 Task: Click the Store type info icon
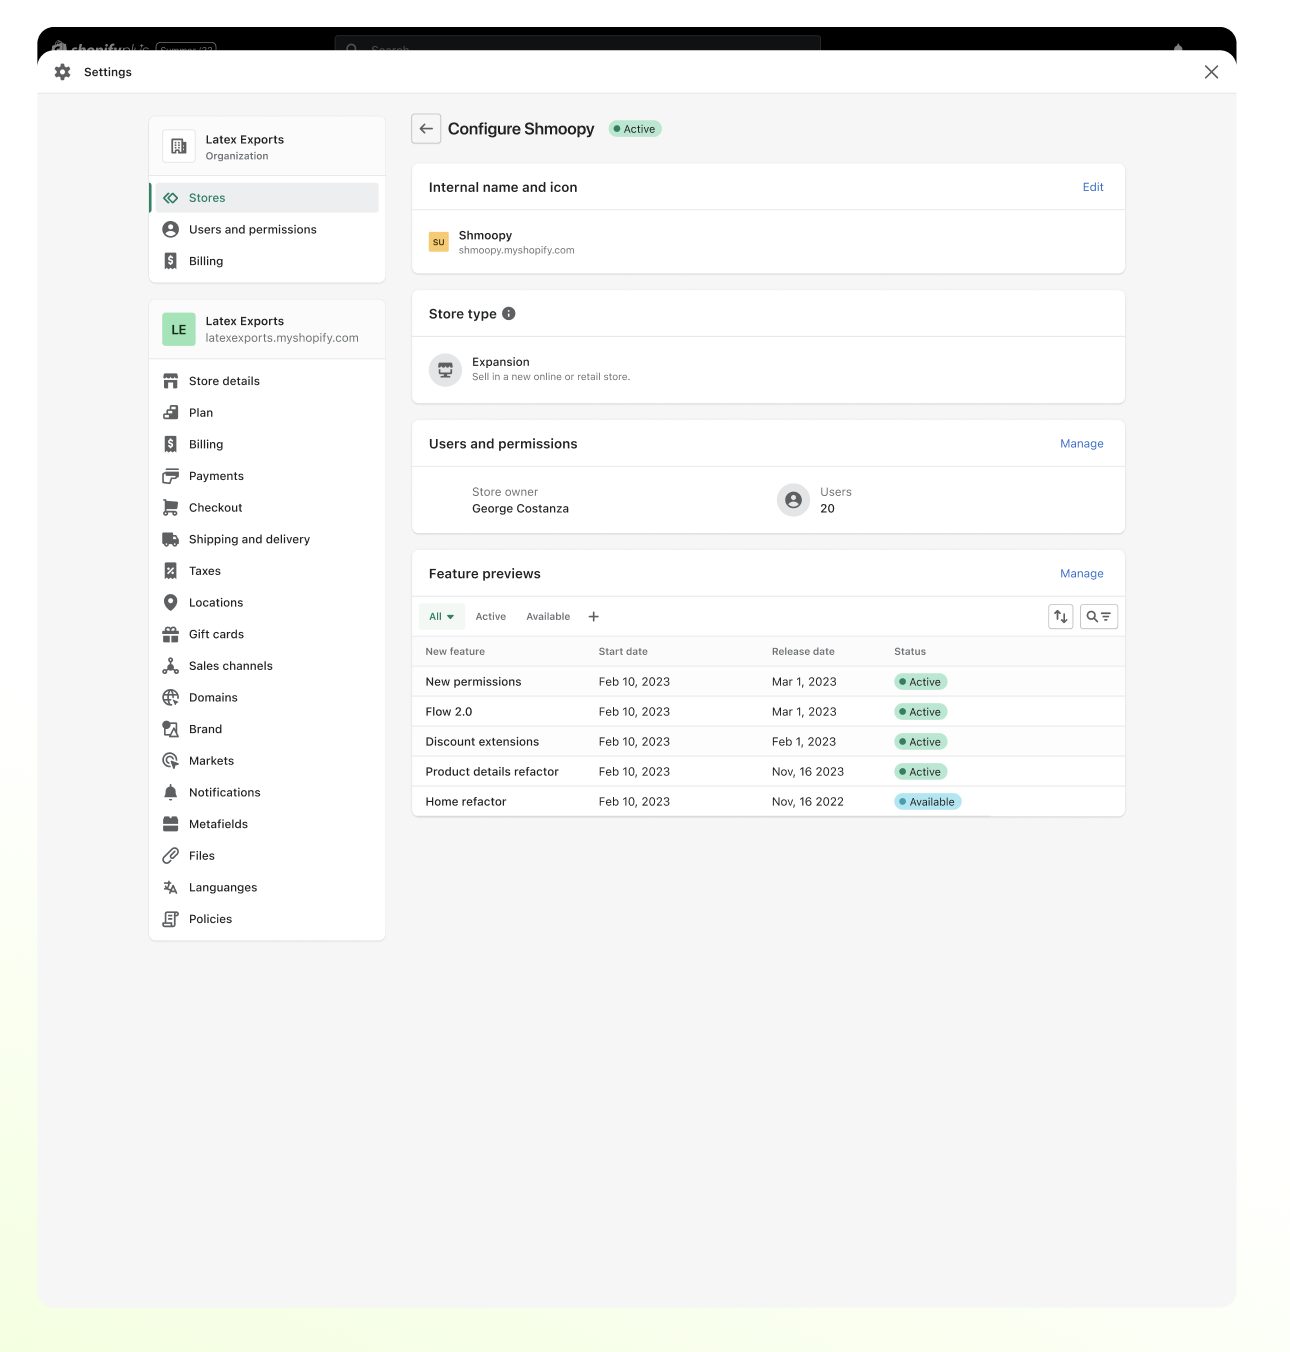tap(509, 314)
